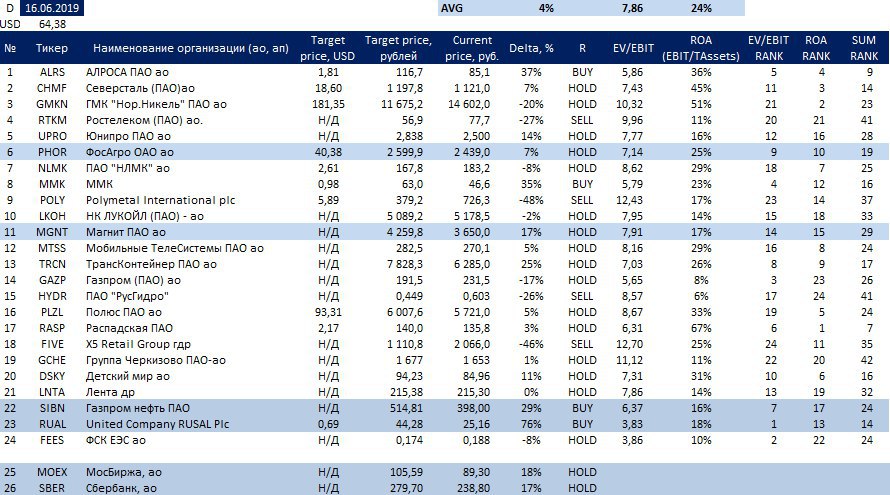This screenshot has height=495, width=890.
Task: Click the BUY rating in the ALRS row
Action: (x=582, y=72)
